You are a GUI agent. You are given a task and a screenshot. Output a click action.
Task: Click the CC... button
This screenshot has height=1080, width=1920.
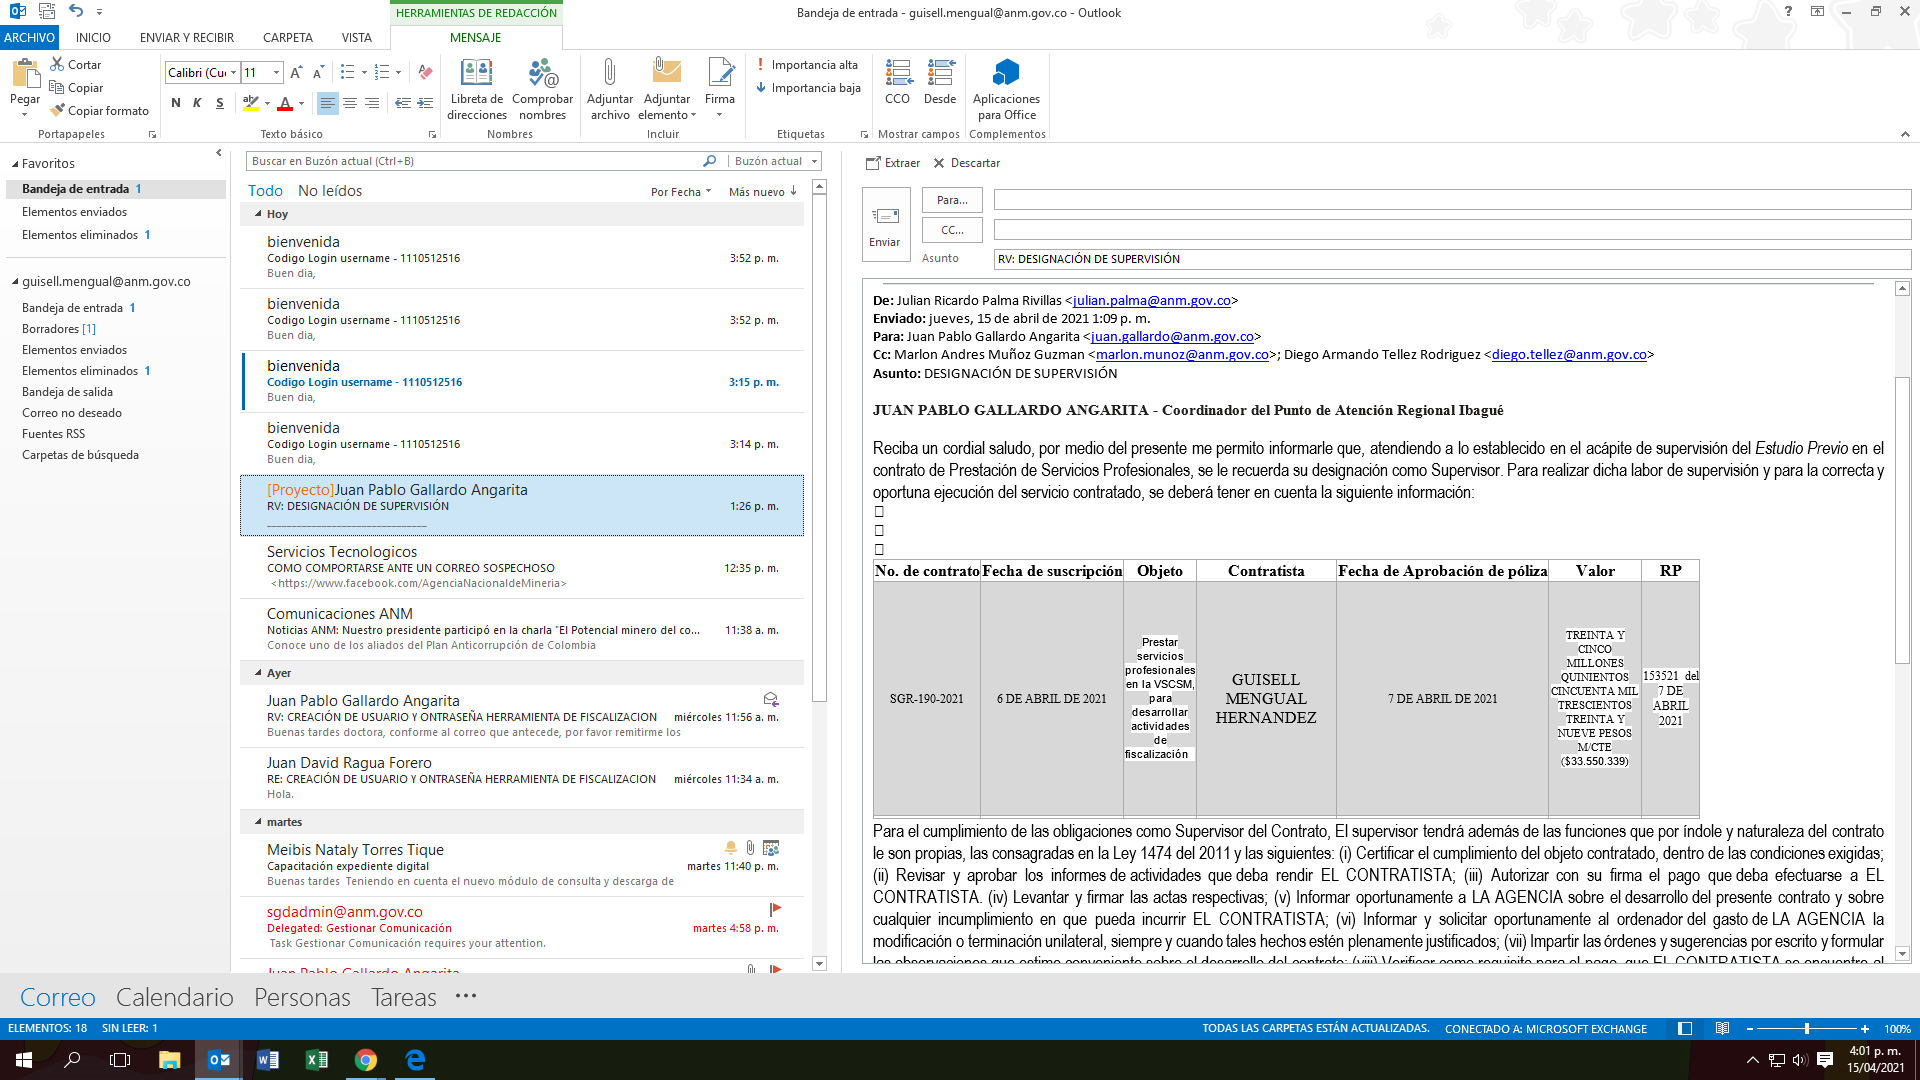(x=952, y=230)
